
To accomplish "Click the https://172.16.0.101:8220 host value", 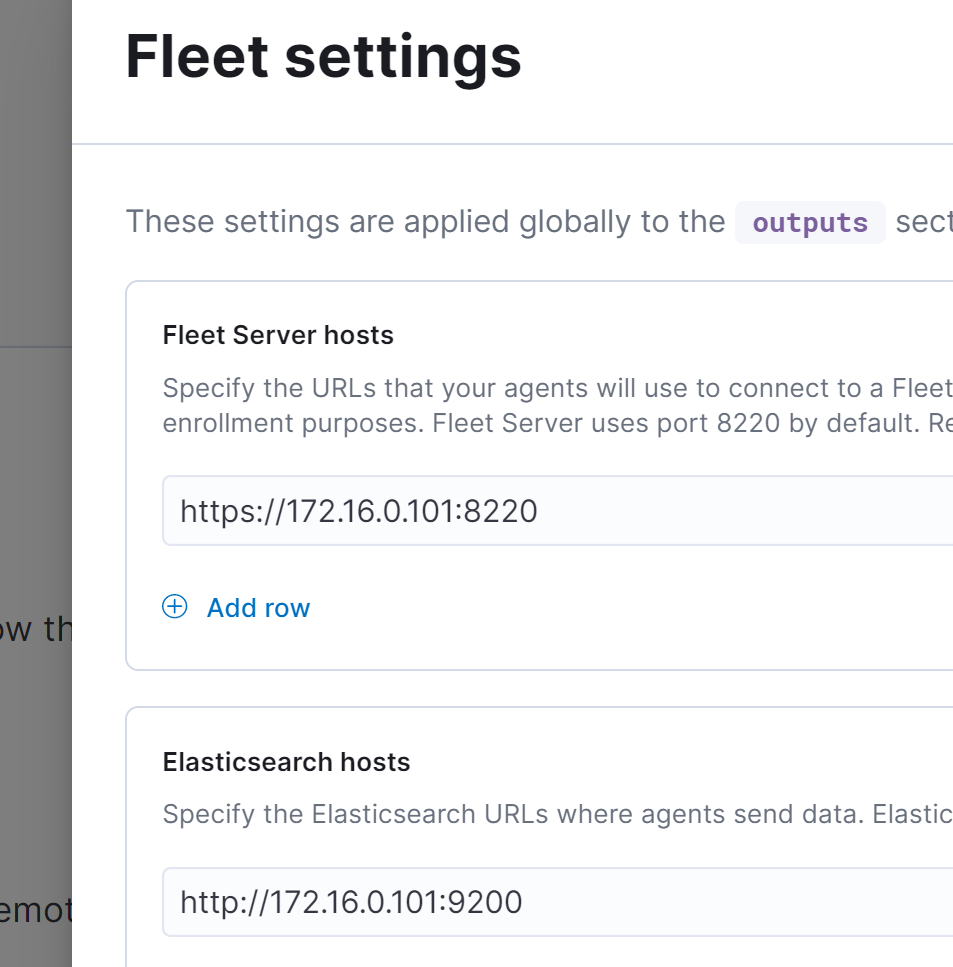I will point(359,511).
